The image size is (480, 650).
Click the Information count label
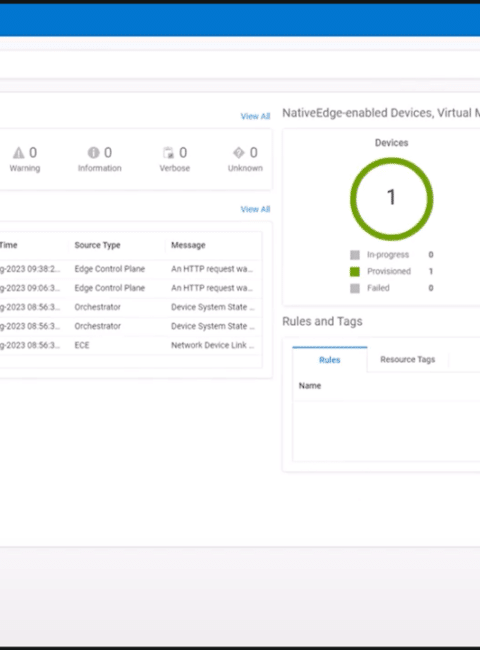pyautogui.click(x=99, y=168)
